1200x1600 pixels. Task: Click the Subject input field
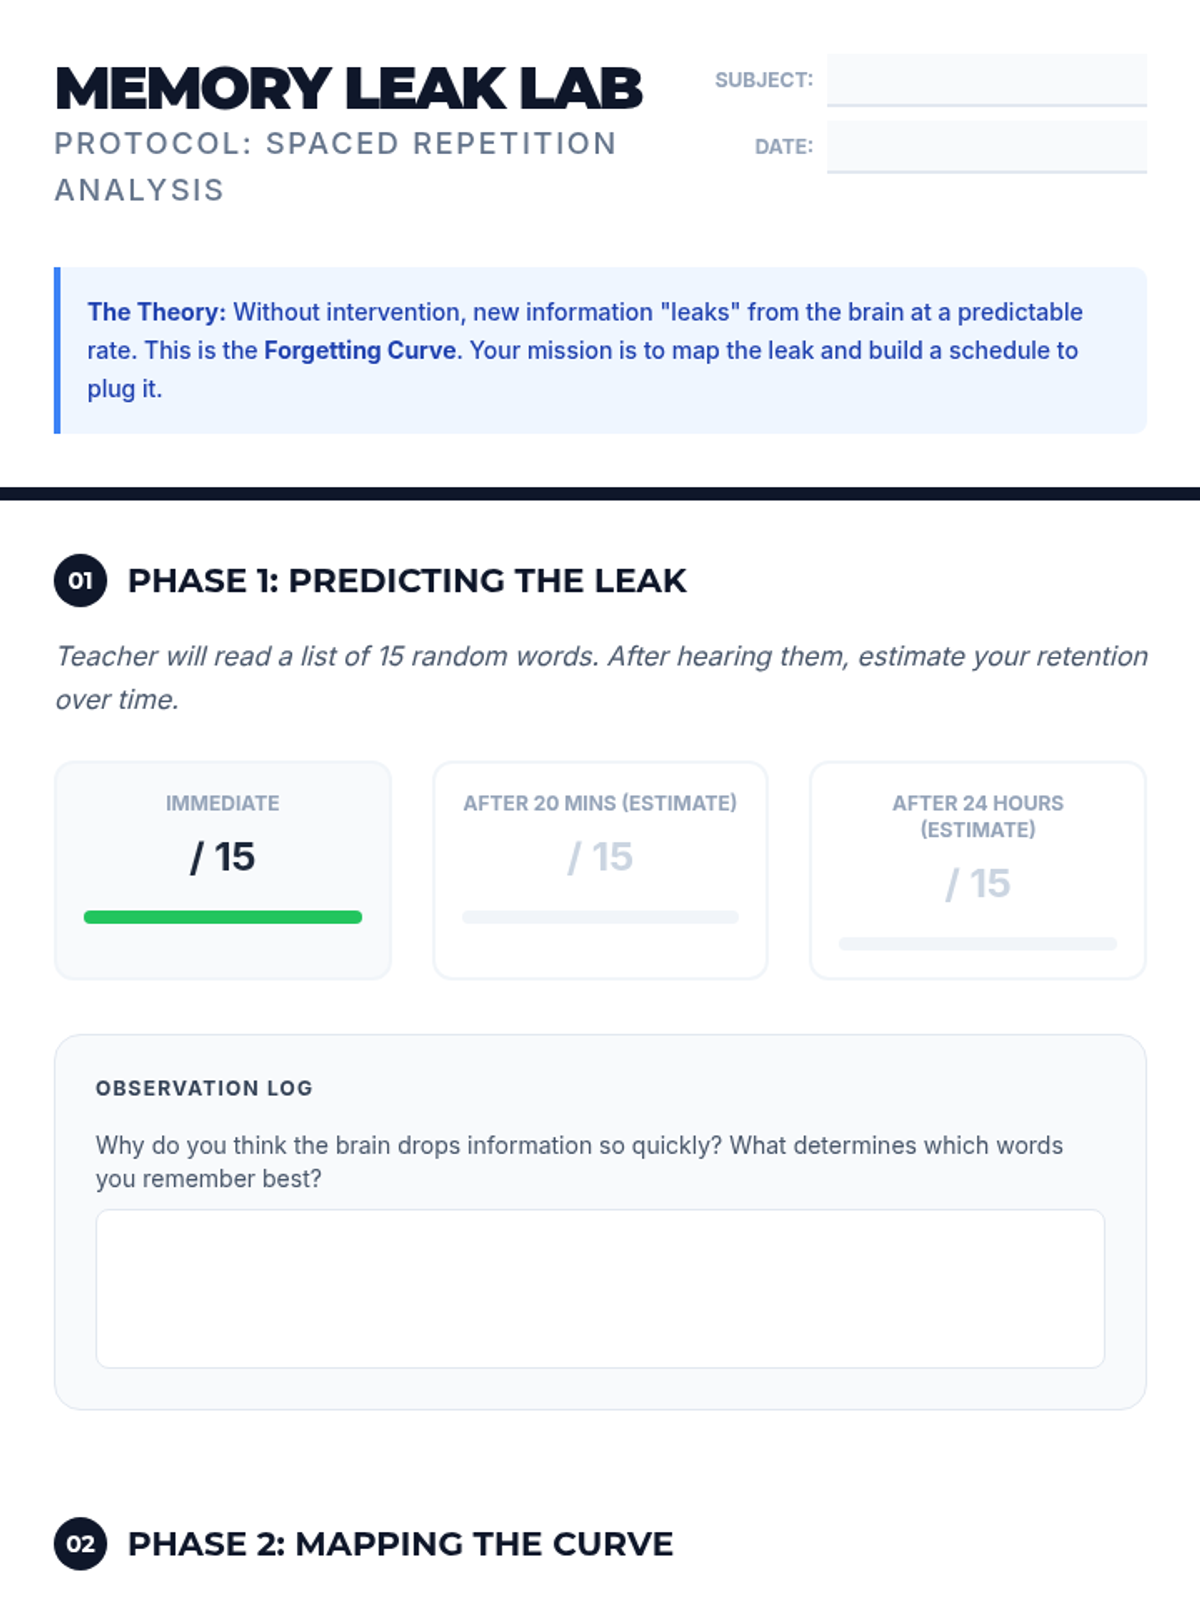tap(986, 80)
